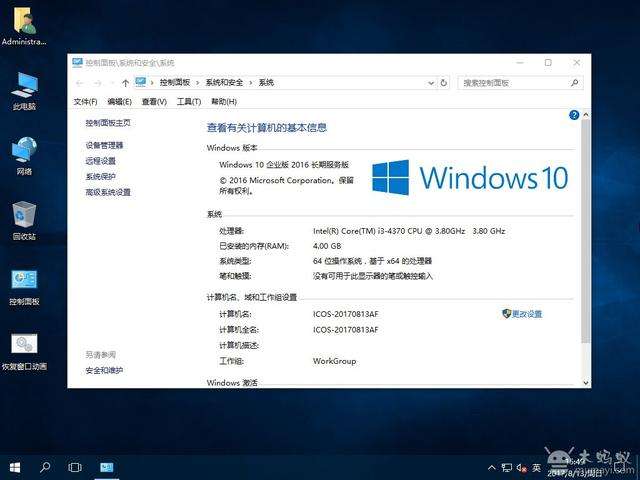Go to 控制面板主页 link

tap(108, 123)
